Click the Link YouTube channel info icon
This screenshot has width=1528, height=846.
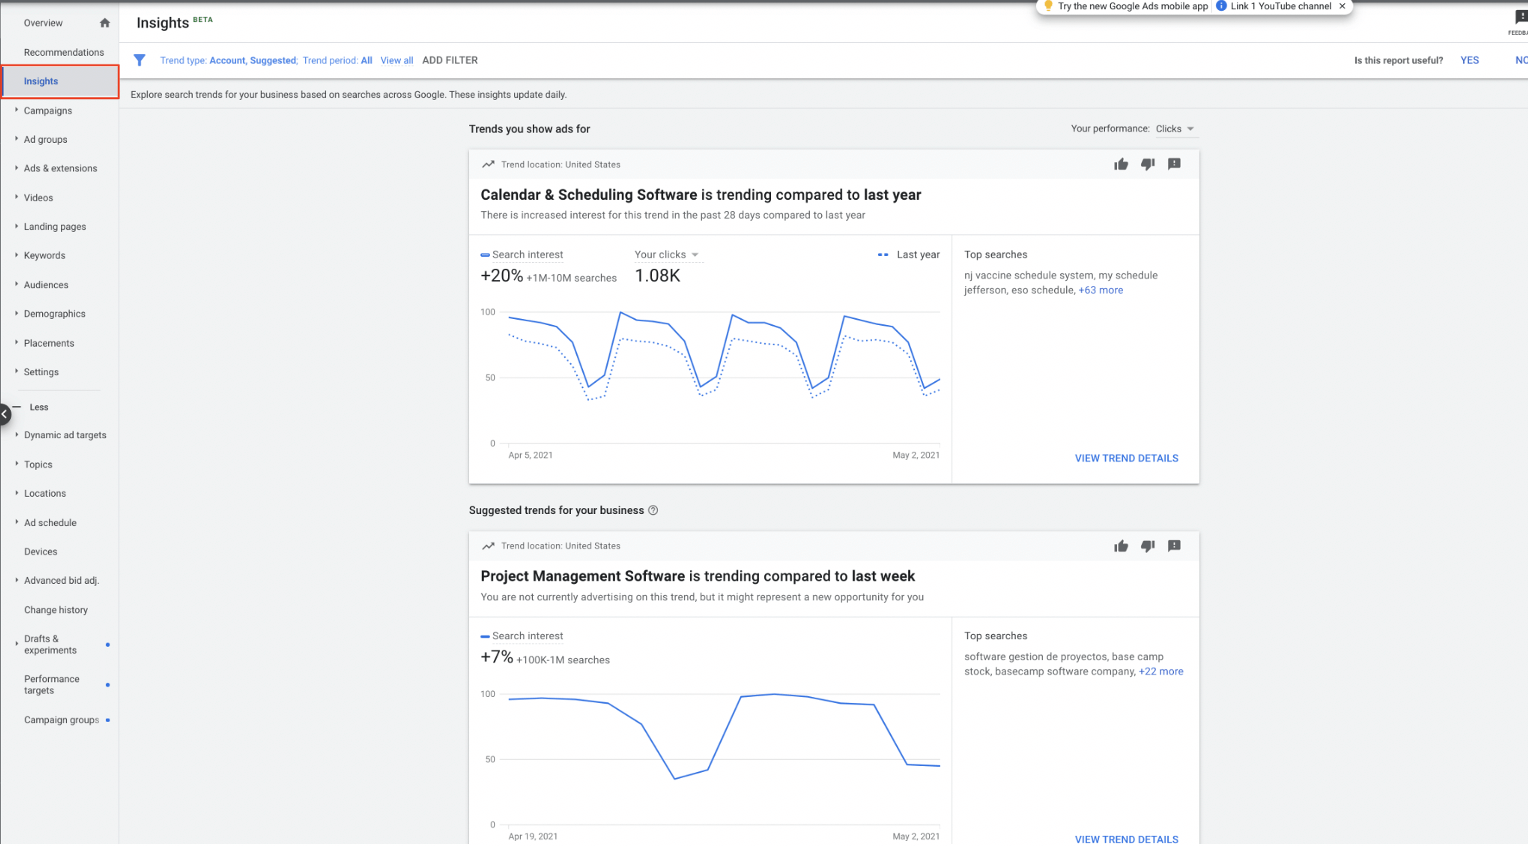[1221, 6]
